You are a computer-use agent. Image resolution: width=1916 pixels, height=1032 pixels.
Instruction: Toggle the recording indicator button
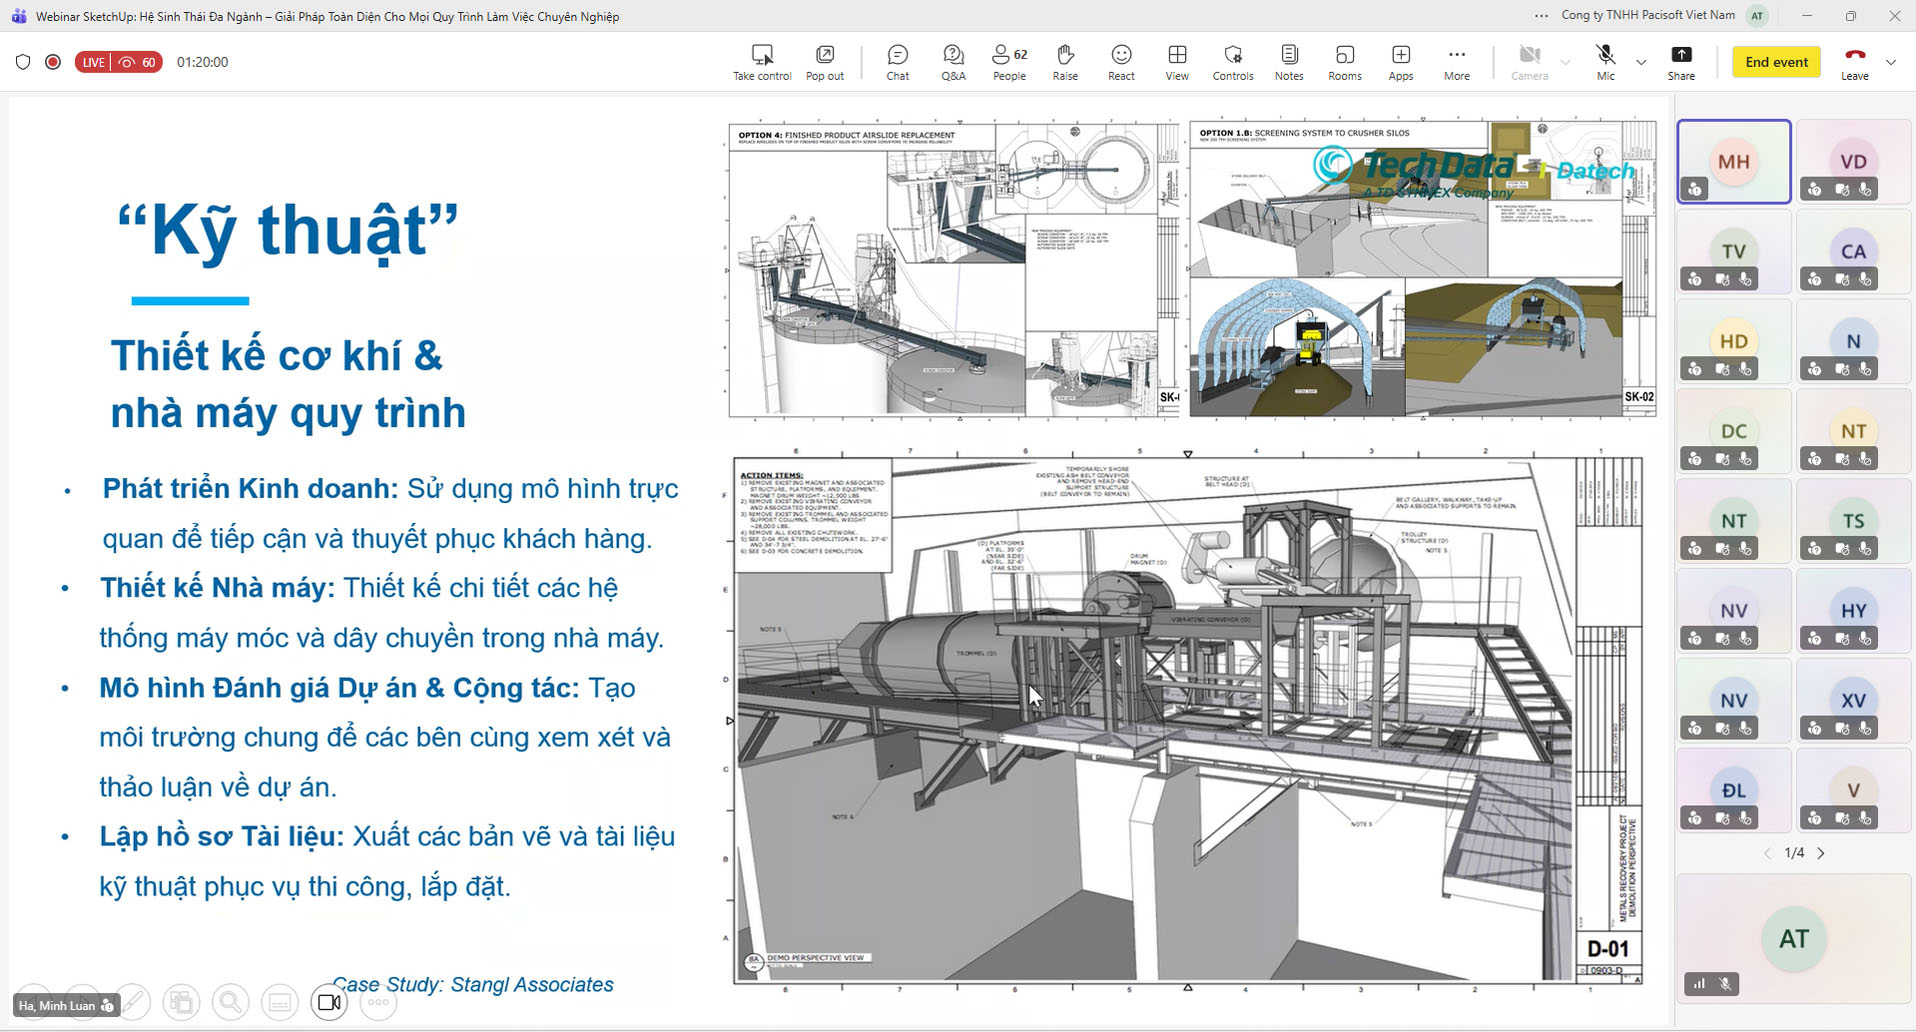click(53, 62)
